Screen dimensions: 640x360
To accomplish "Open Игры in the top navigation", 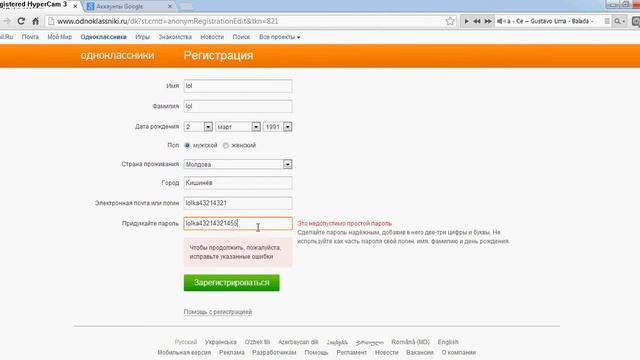I will tap(142, 37).
